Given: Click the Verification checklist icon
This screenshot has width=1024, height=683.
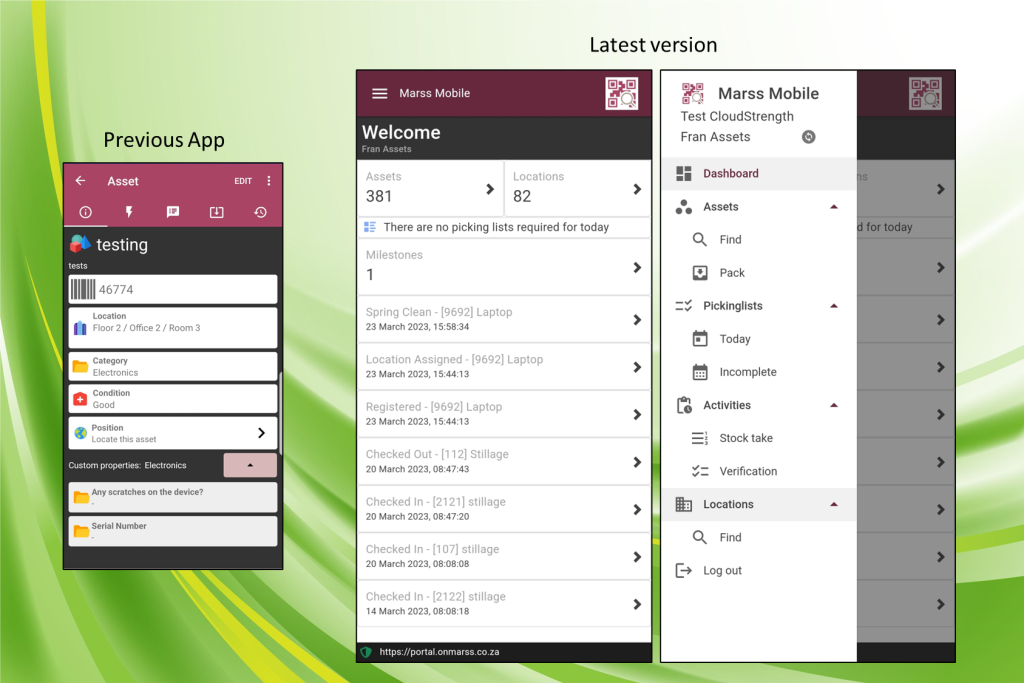Looking at the screenshot, I should (700, 471).
